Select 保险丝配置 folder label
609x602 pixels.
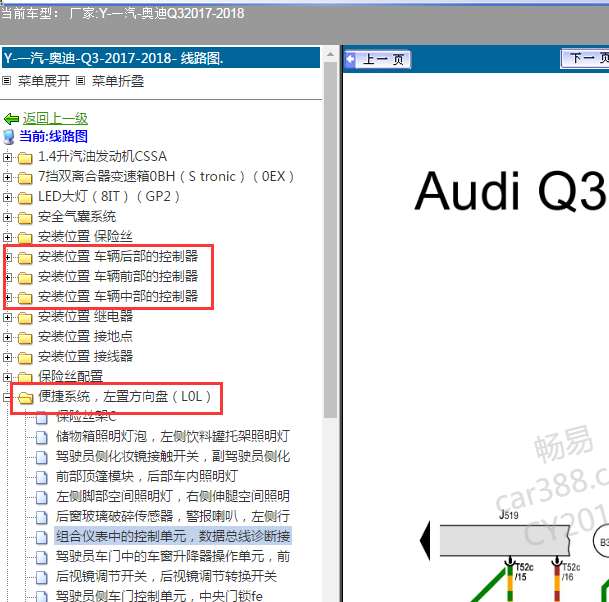pos(70,376)
